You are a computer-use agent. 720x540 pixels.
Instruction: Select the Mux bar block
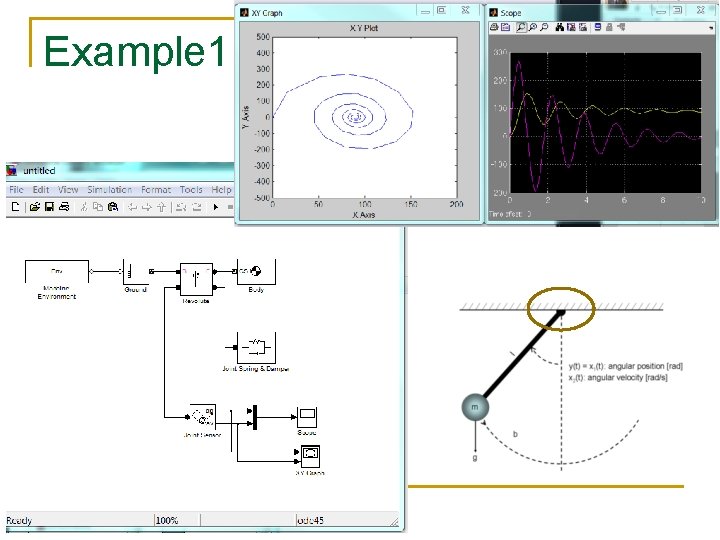(x=255, y=417)
